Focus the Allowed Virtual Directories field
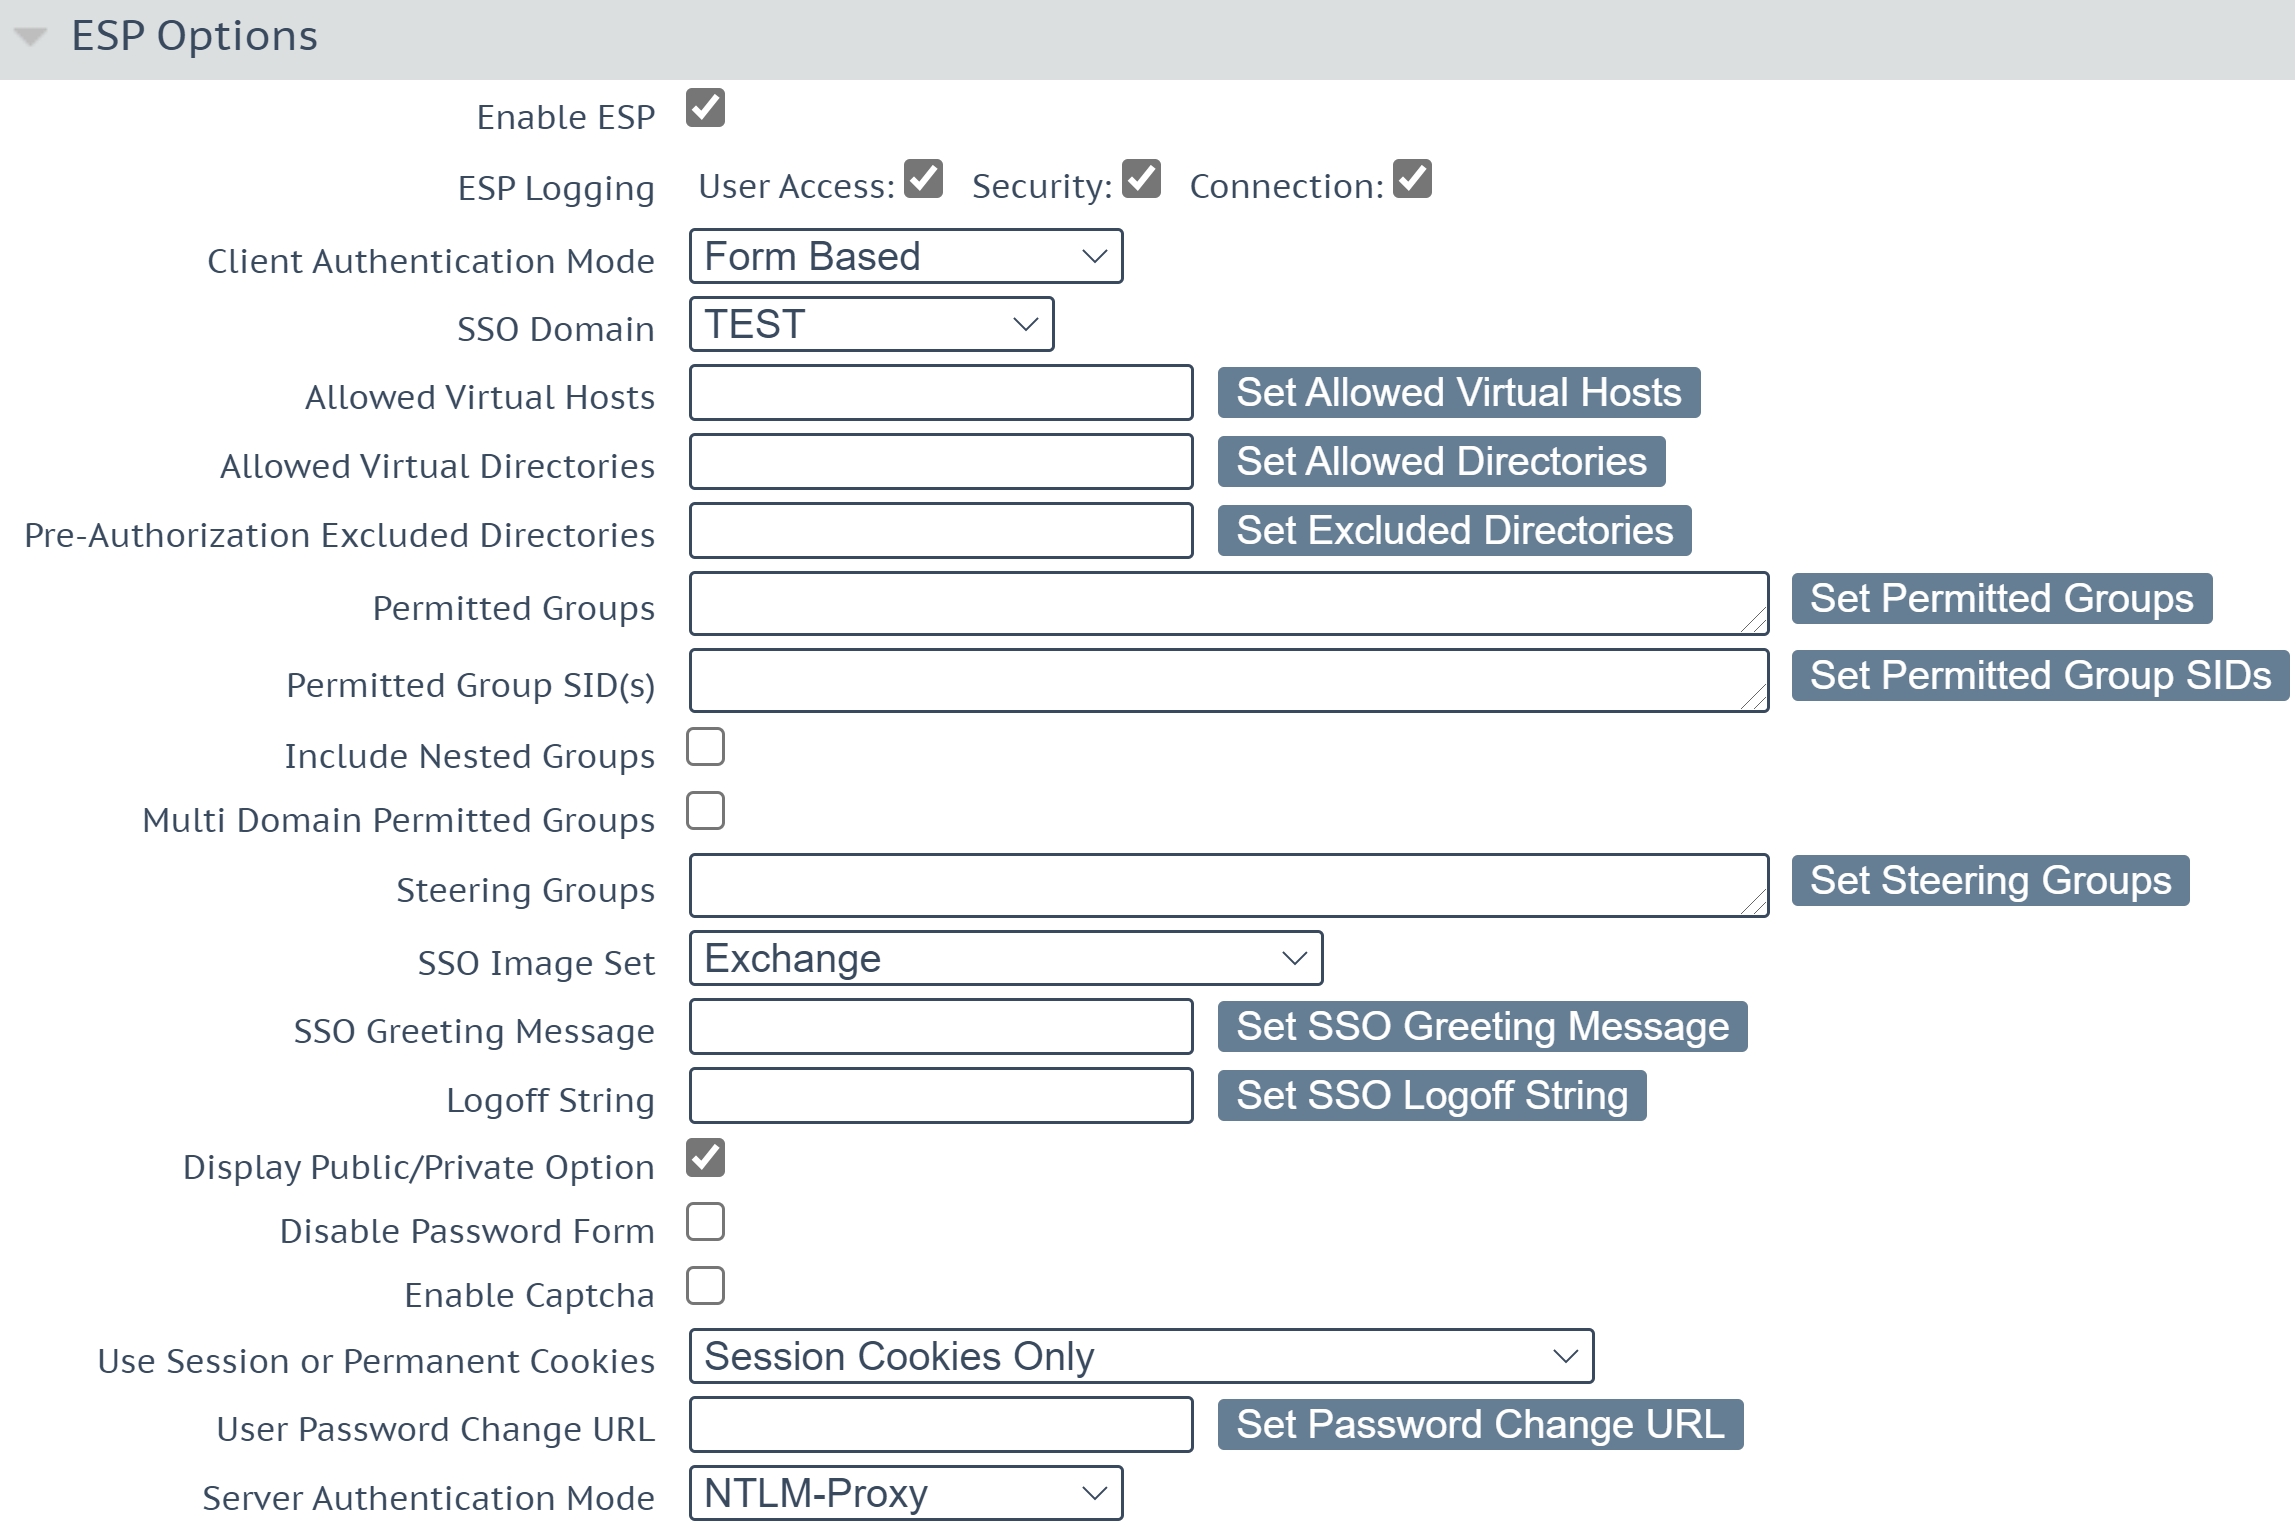Image resolution: width=2295 pixels, height=1526 pixels. point(941,462)
